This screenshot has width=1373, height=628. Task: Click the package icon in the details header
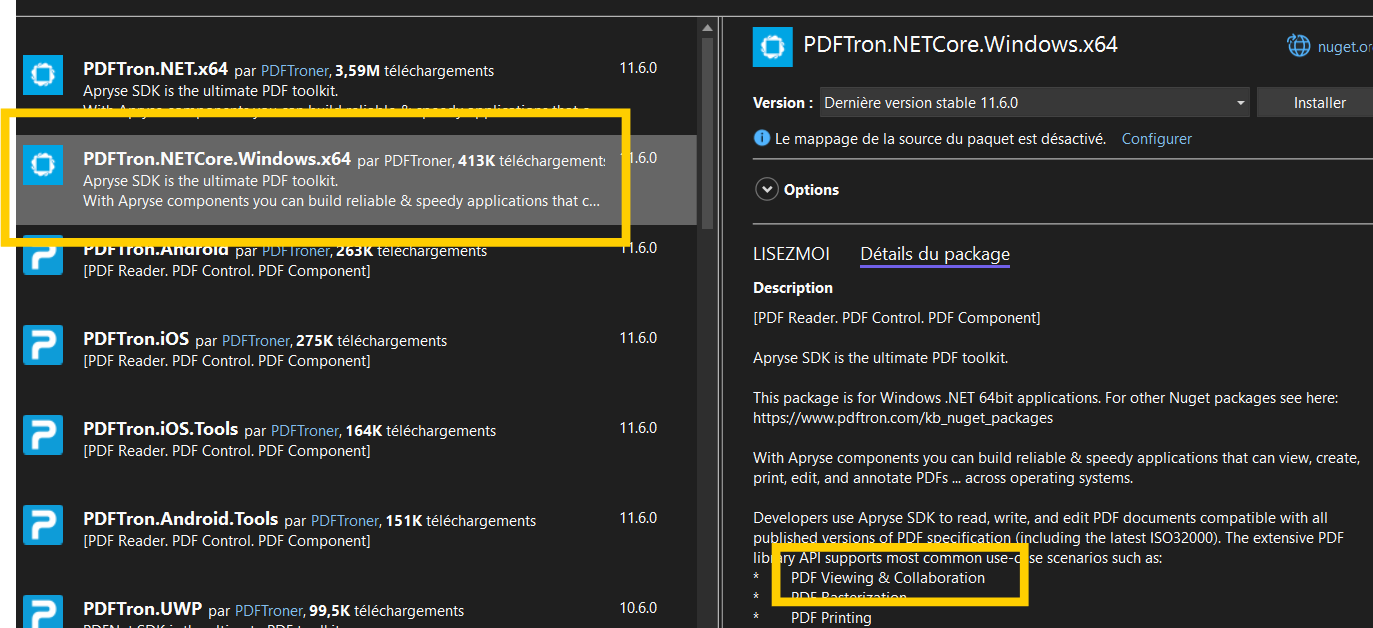coord(772,46)
